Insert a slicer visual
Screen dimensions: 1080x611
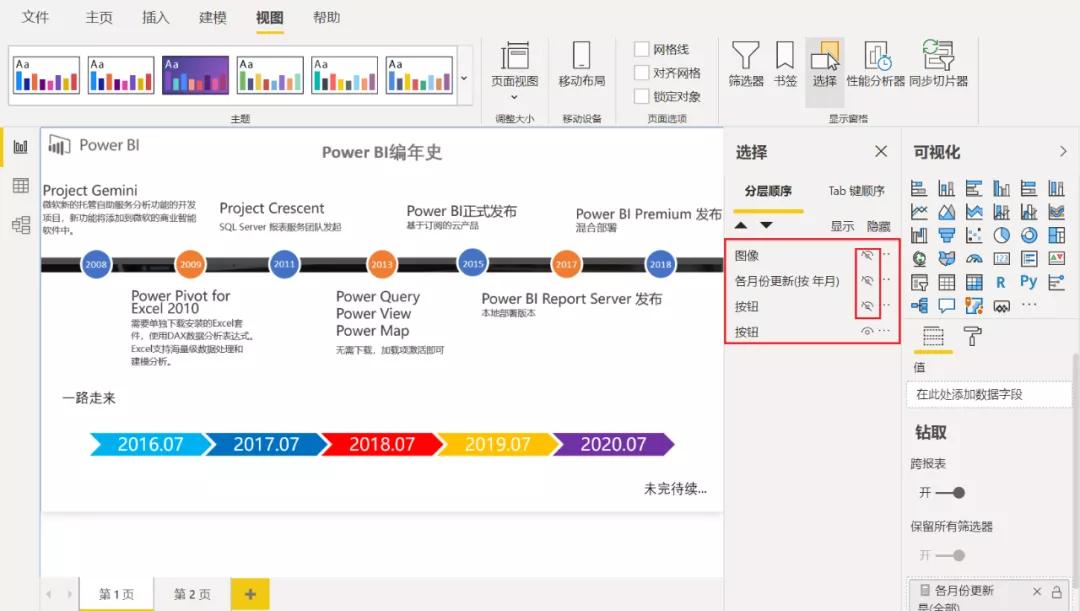(919, 282)
